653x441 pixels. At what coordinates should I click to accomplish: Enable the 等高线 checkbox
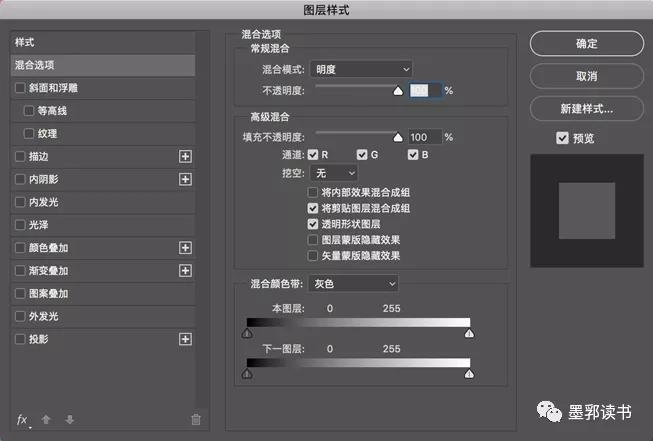(x=29, y=111)
